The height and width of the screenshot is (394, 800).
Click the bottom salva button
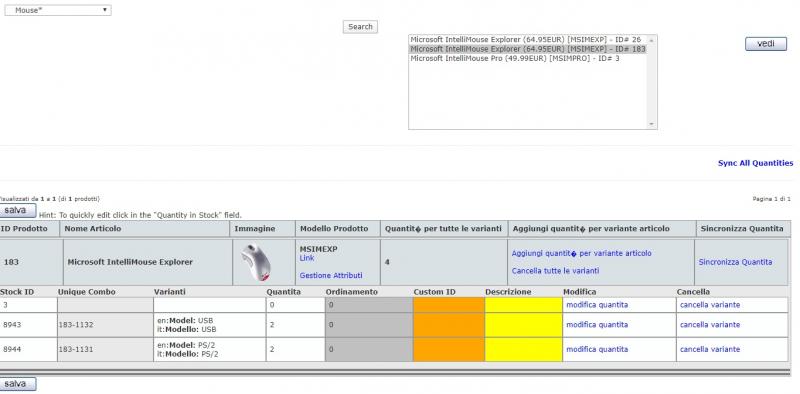click(x=16, y=384)
